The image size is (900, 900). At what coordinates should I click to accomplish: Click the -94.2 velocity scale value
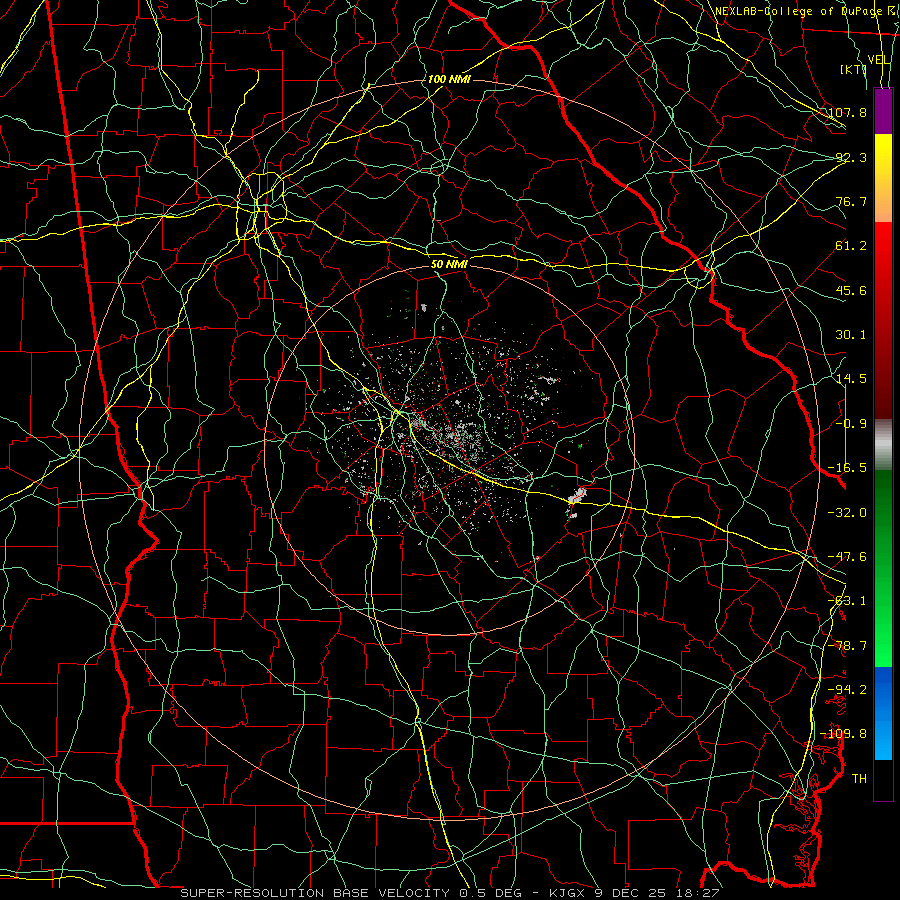pyautogui.click(x=848, y=689)
